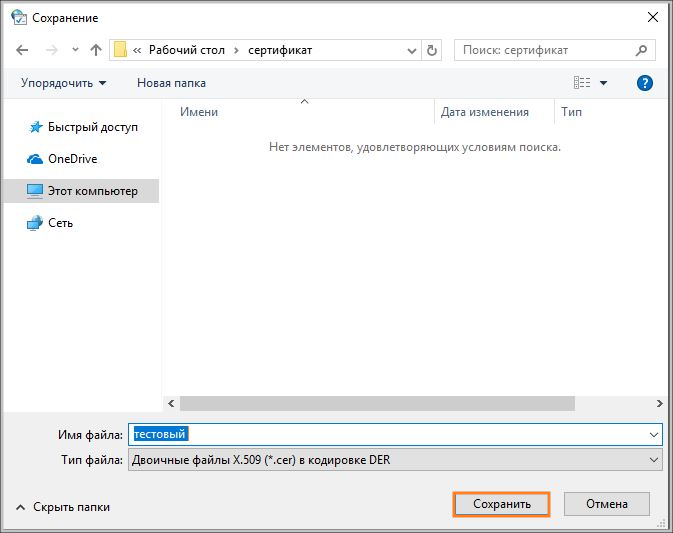The height and width of the screenshot is (533, 673).
Task: Click the Поиск: сертификат search field
Action: coord(545,50)
